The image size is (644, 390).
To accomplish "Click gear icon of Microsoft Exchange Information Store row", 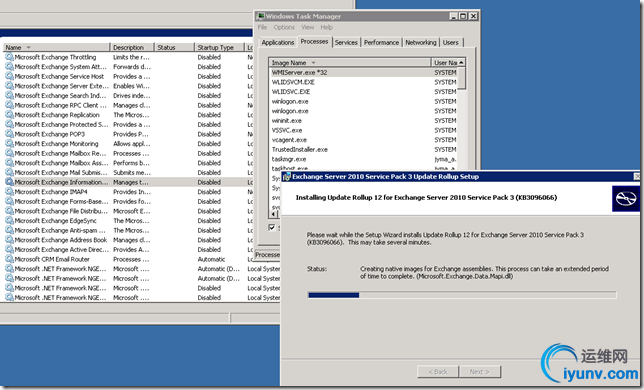I will [9, 182].
